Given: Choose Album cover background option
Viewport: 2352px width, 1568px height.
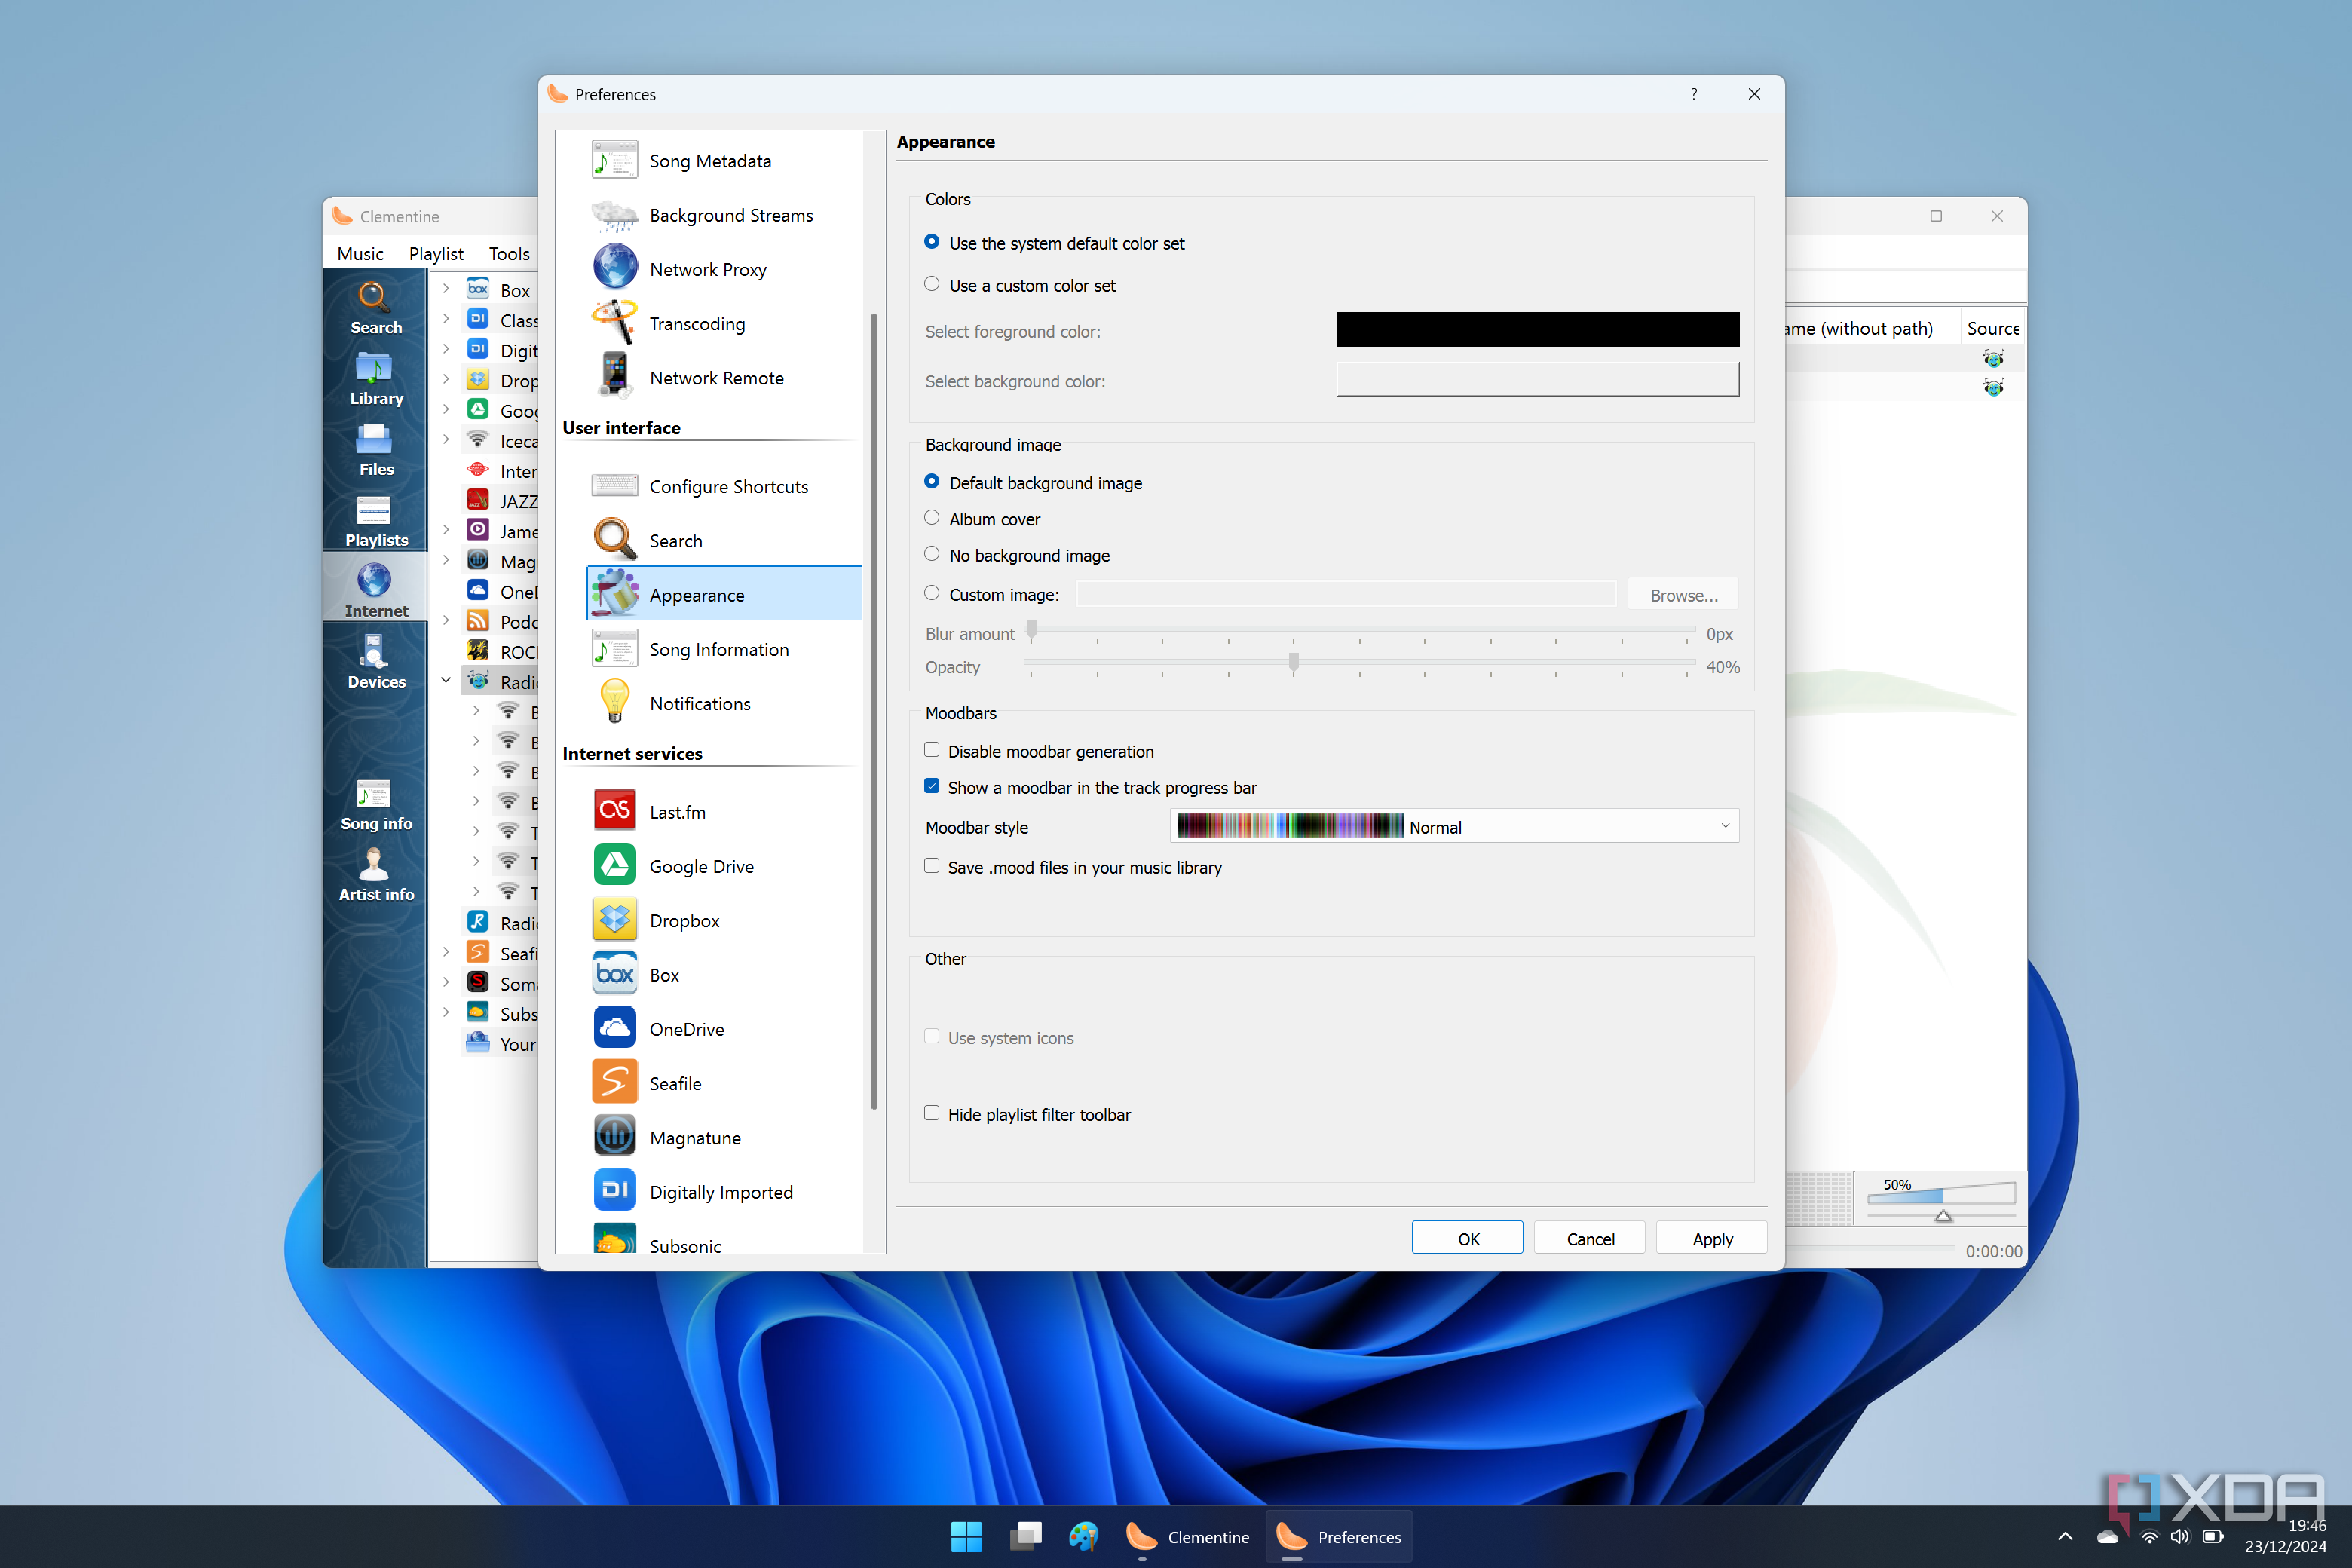Looking at the screenshot, I should click(x=982, y=519).
